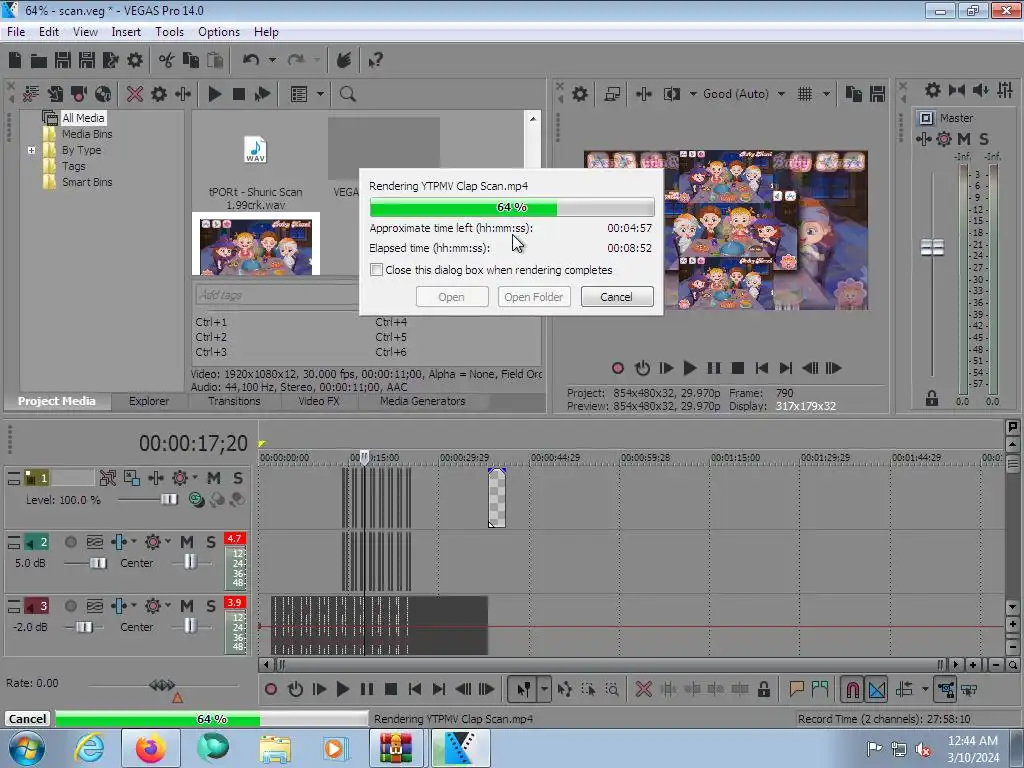This screenshot has height=768, width=1024.
Task: Open the Insert menu
Action: (126, 32)
